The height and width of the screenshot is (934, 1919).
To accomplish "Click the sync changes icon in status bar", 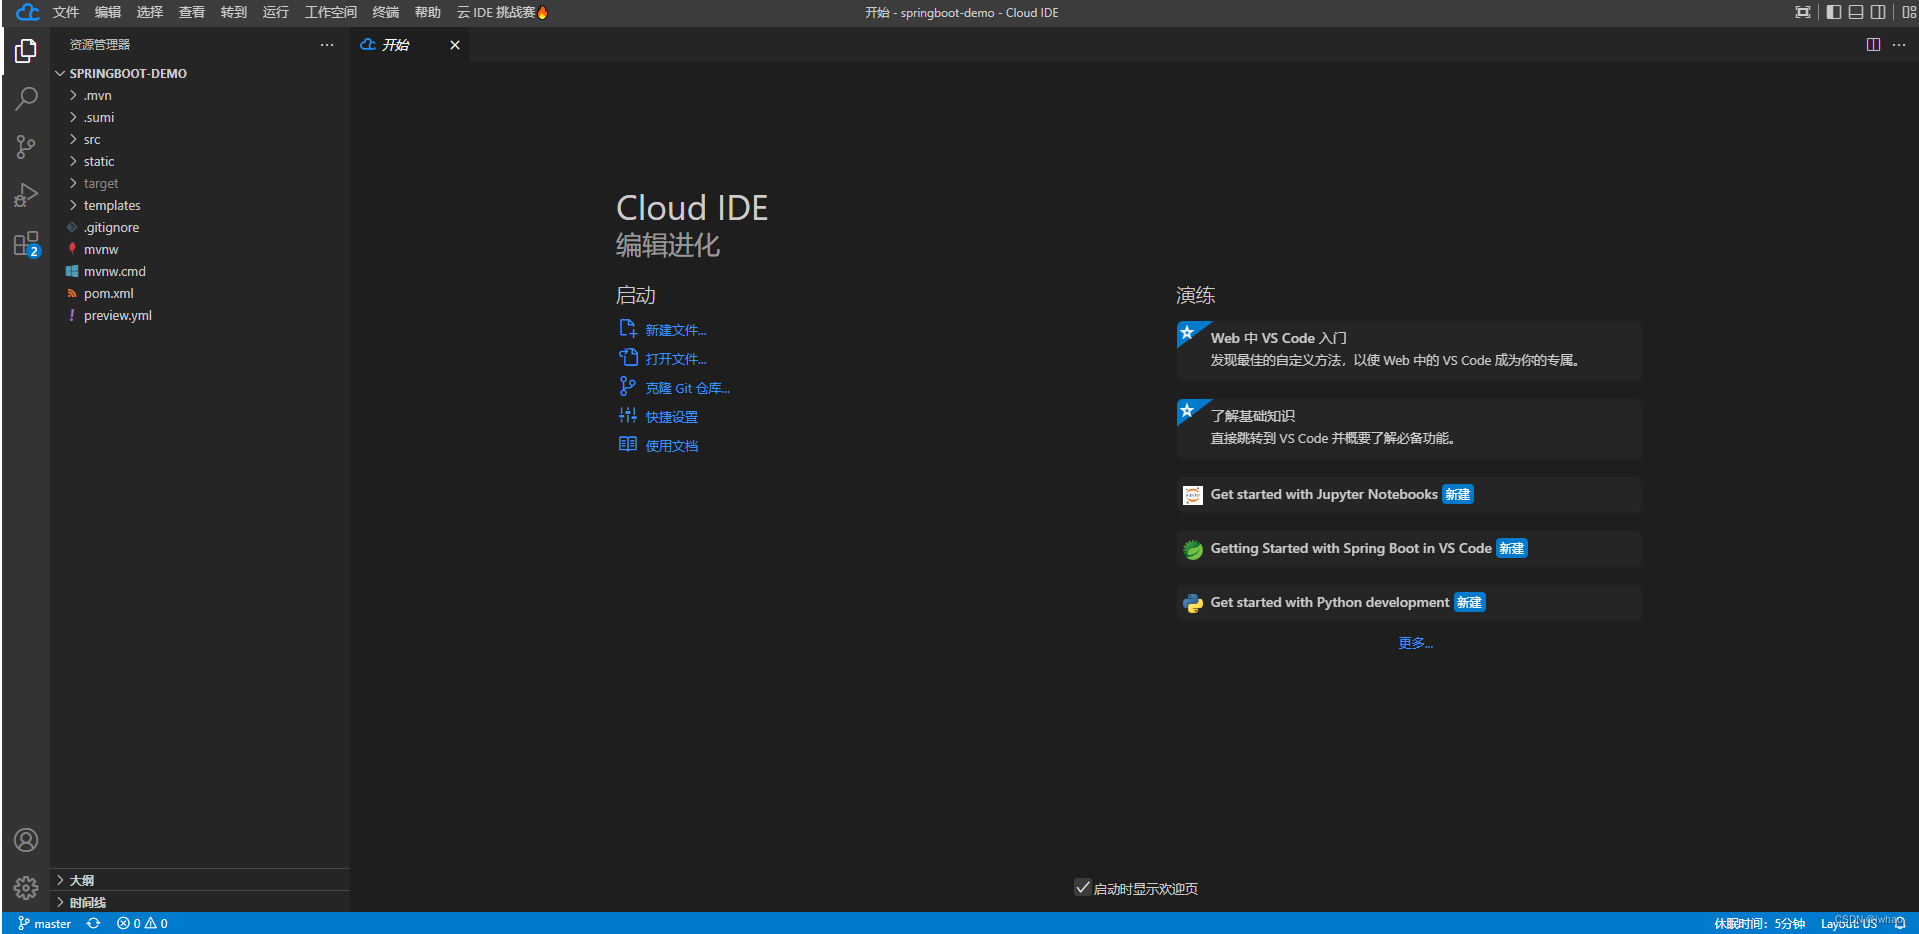I will click(93, 923).
